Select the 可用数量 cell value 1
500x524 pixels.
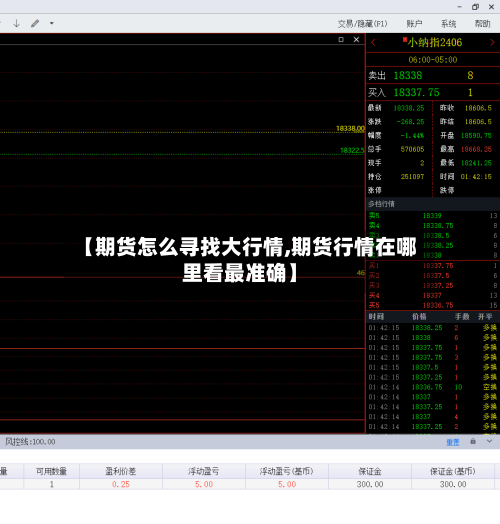pyautogui.click(x=52, y=485)
